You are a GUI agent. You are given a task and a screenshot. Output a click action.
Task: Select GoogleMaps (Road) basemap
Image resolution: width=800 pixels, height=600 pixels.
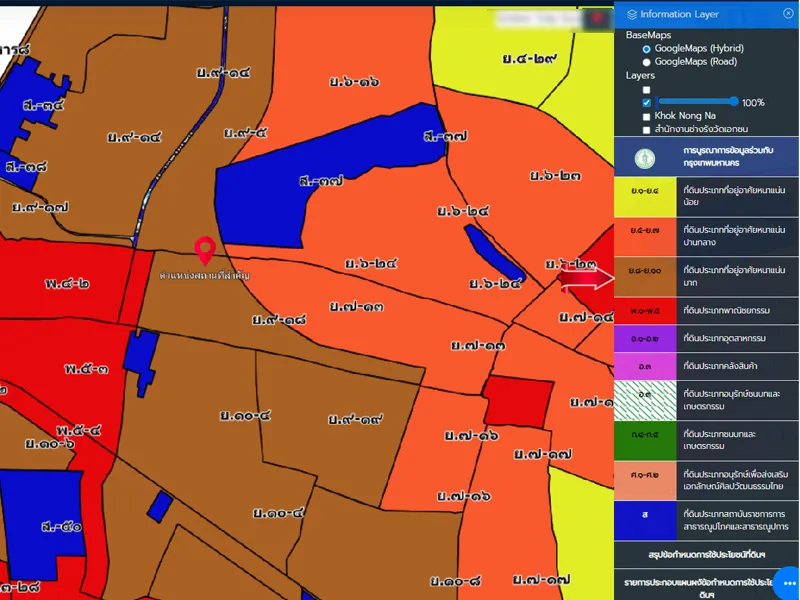point(647,62)
